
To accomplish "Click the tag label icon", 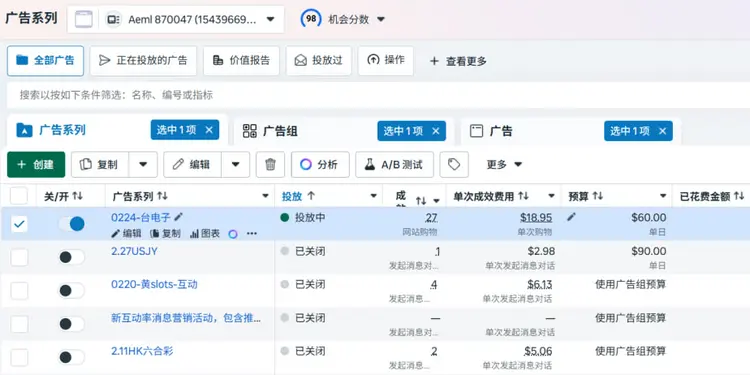I will tap(454, 165).
